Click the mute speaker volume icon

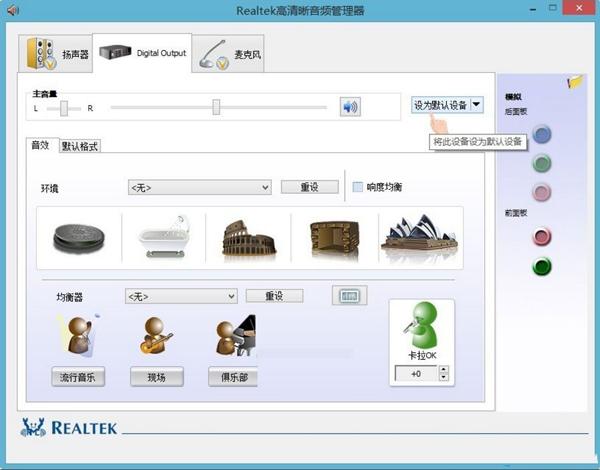(x=349, y=107)
